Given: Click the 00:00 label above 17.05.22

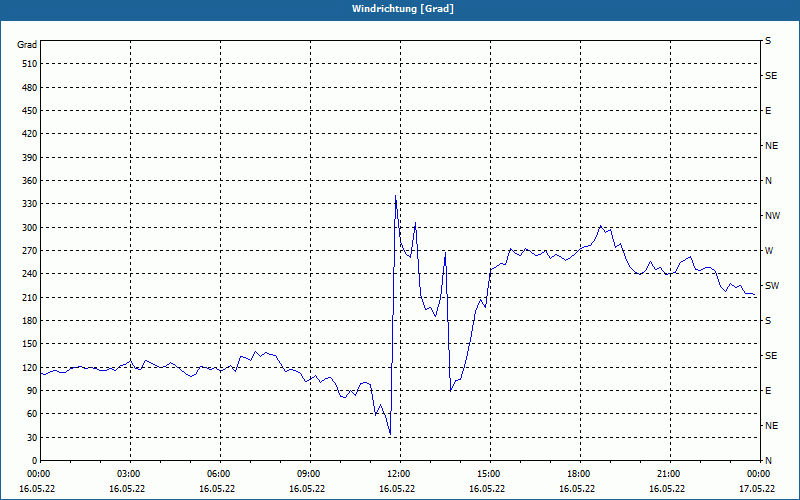Looking at the screenshot, I should click(757, 473).
